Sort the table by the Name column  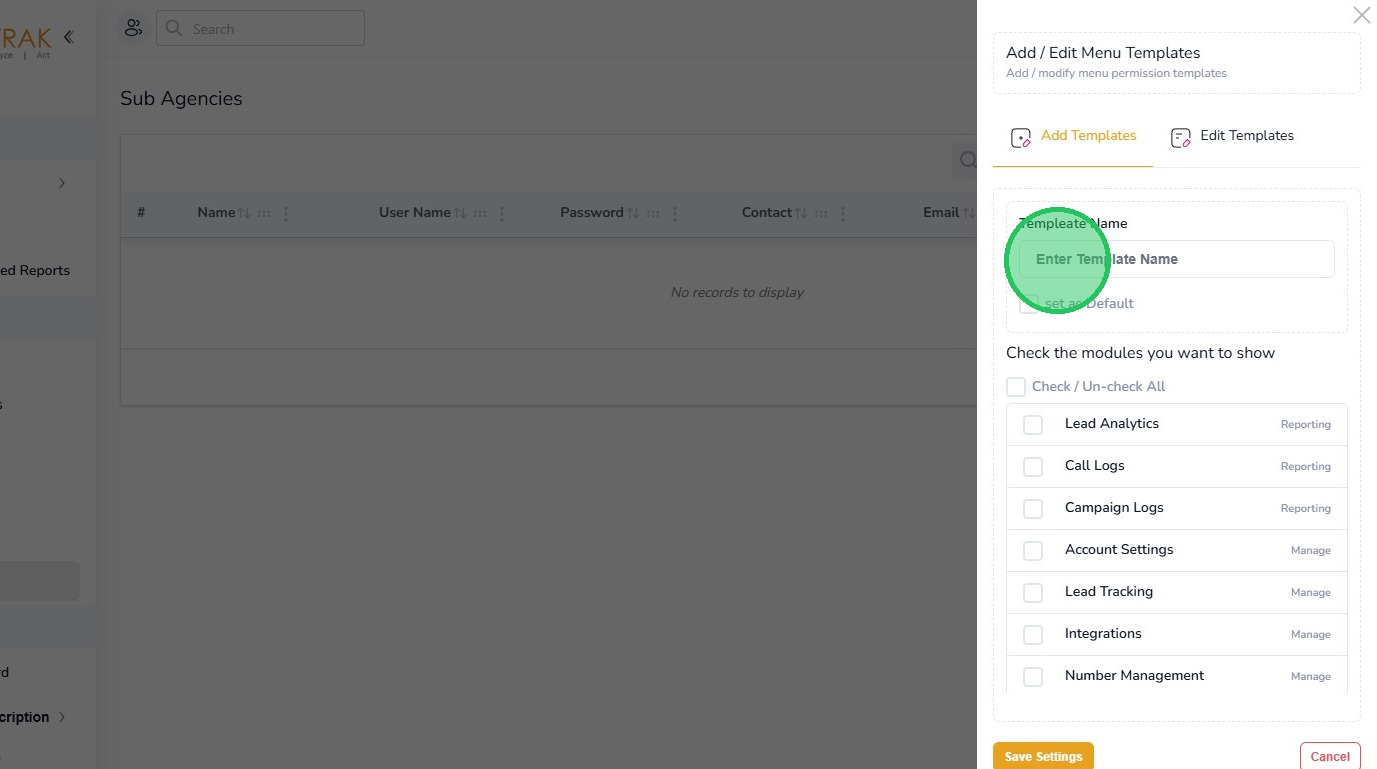[x=244, y=213]
